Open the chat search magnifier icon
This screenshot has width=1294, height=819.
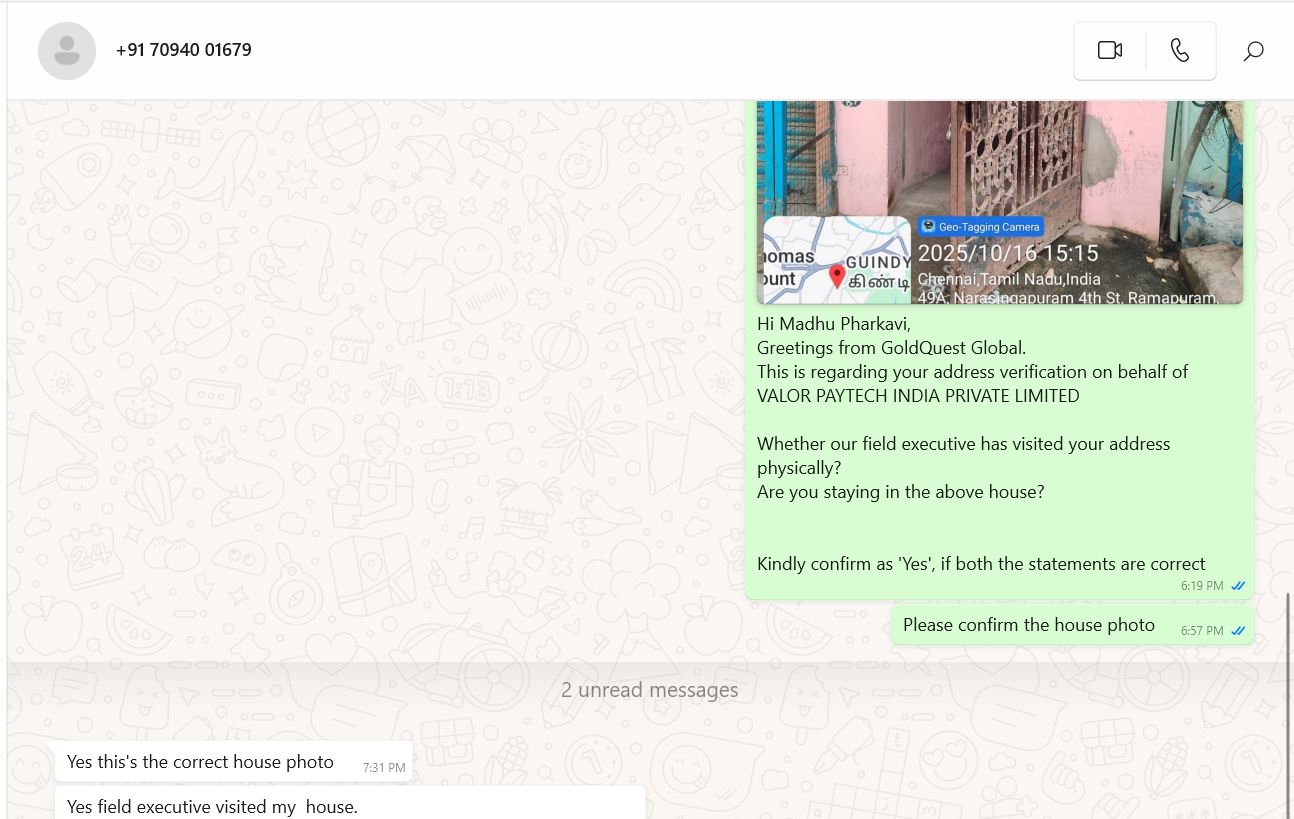(x=1253, y=51)
